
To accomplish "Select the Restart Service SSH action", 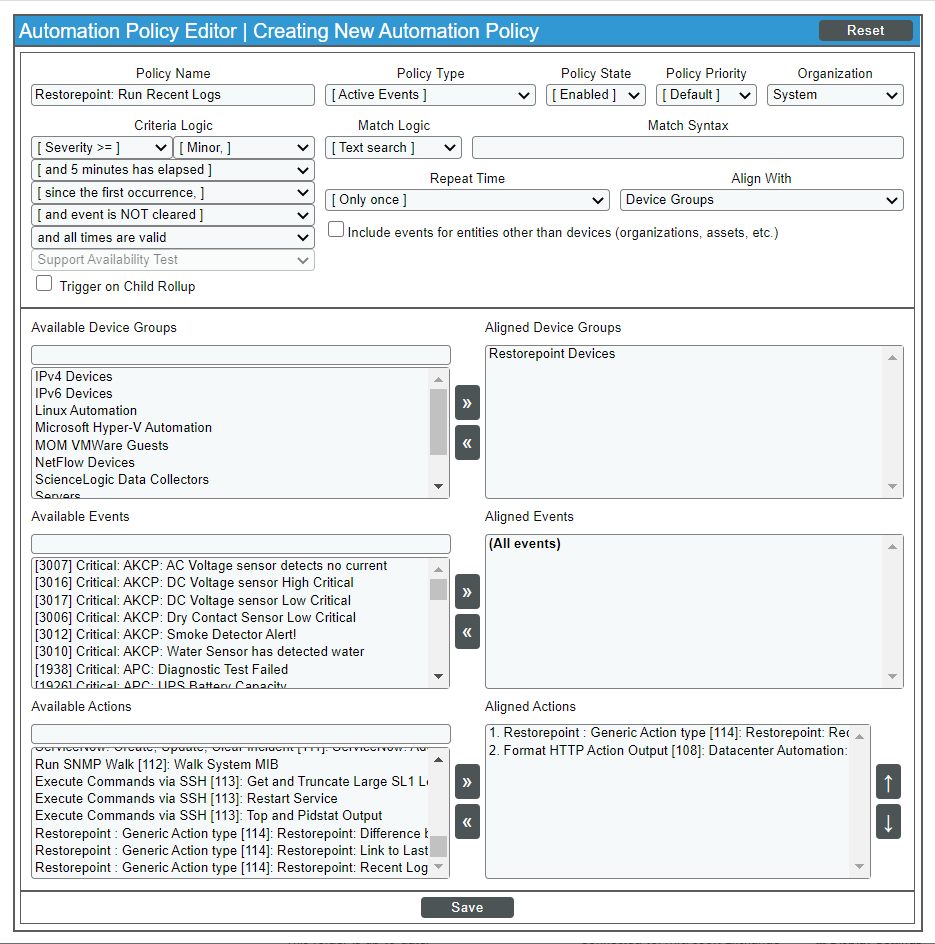I will [x=186, y=799].
